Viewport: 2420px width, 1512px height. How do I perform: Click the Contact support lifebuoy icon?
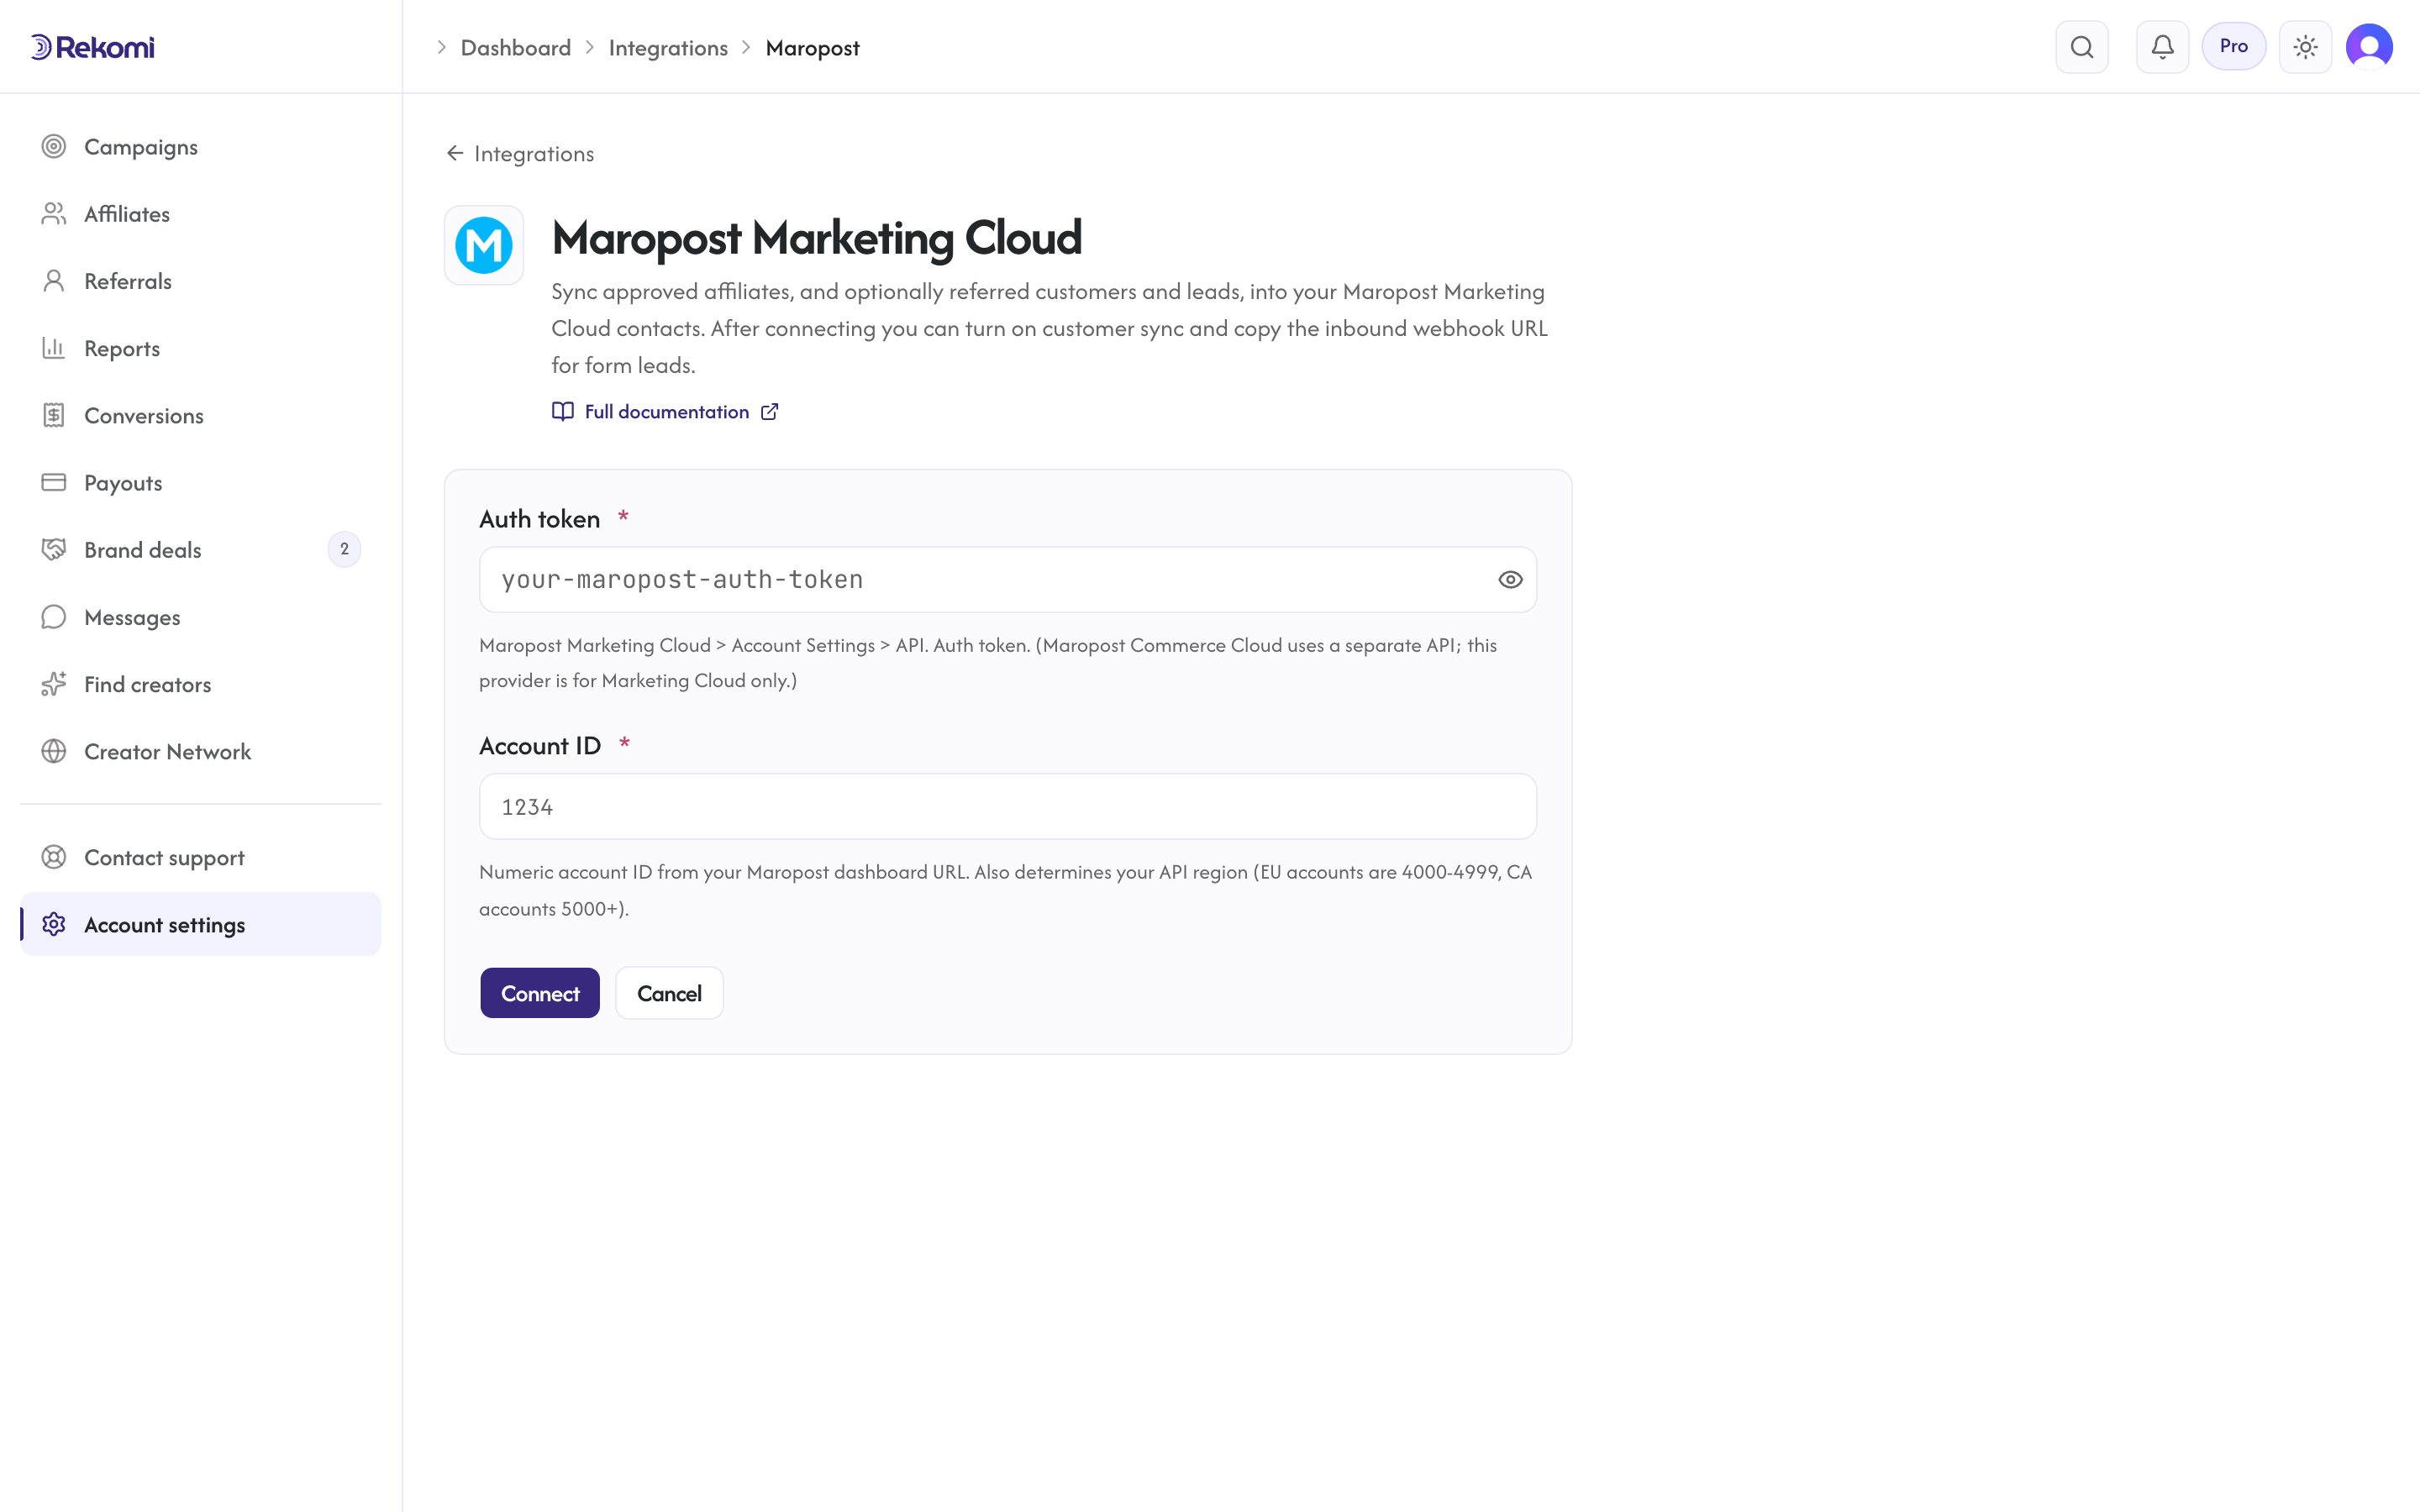[54, 857]
